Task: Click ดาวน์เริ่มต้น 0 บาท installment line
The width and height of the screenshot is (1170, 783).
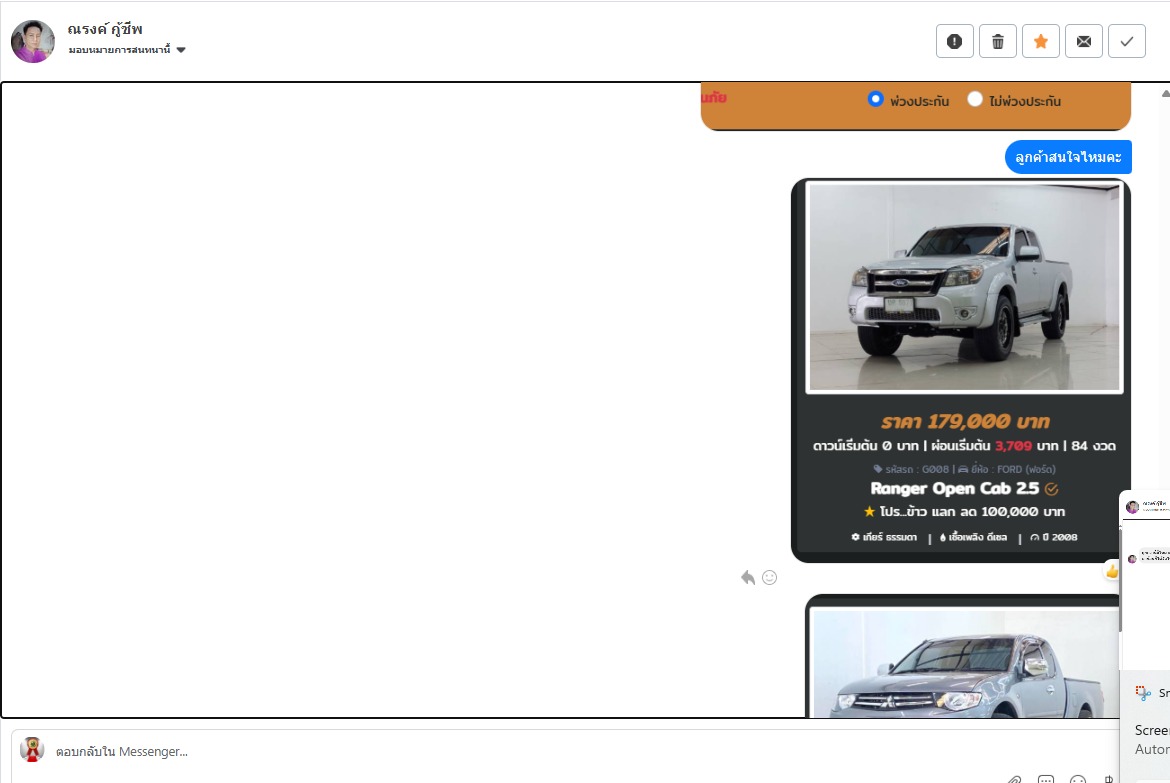Action: 964,446
